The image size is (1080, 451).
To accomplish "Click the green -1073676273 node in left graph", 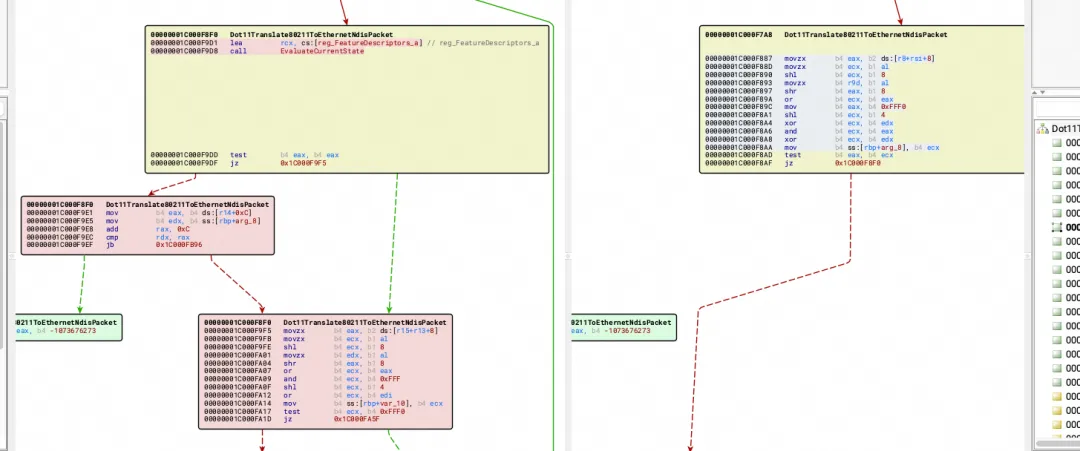I will [68, 326].
